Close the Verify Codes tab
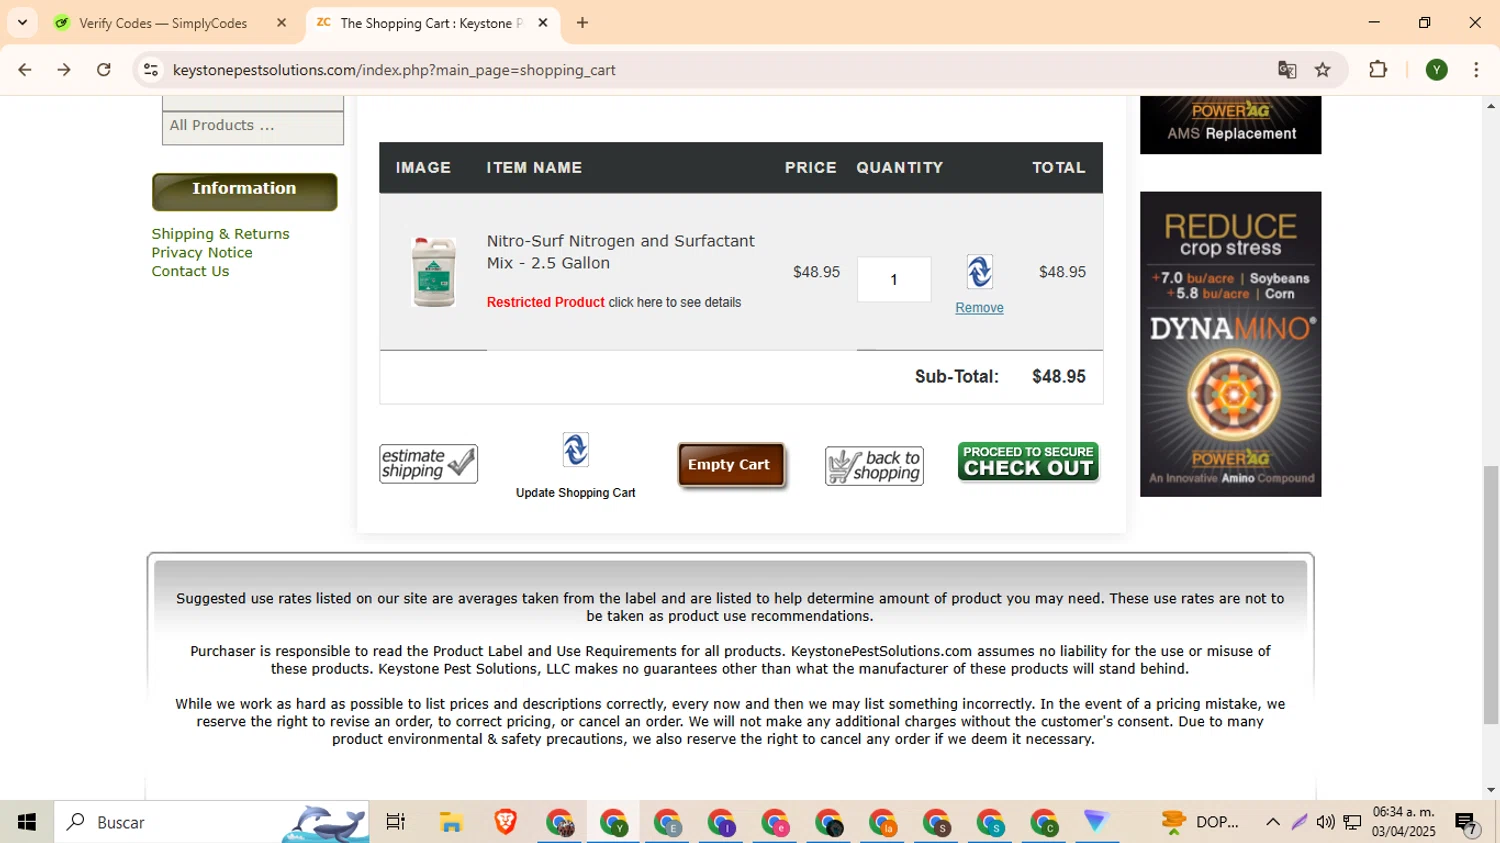Screen dimensions: 1500x843 tap(281, 23)
